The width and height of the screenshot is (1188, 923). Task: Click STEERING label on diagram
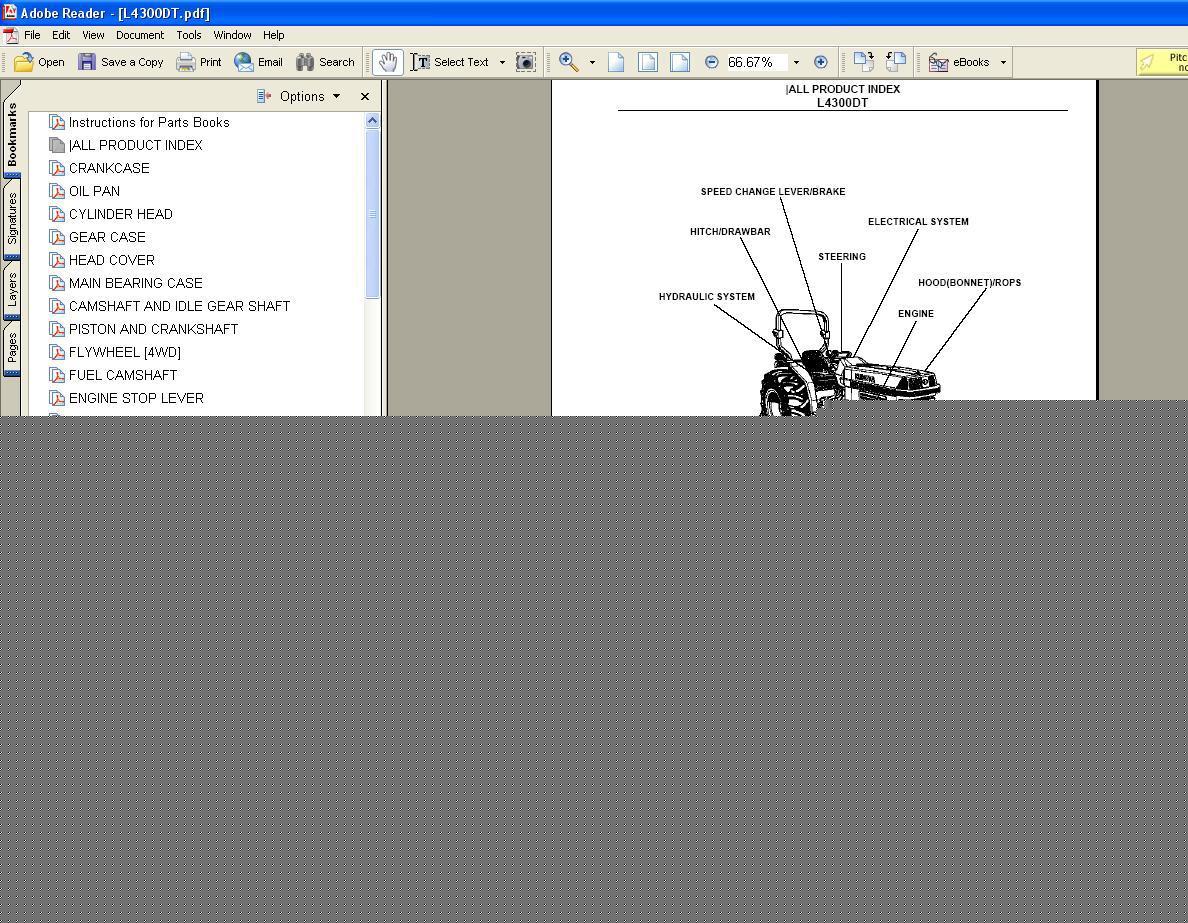pos(842,257)
